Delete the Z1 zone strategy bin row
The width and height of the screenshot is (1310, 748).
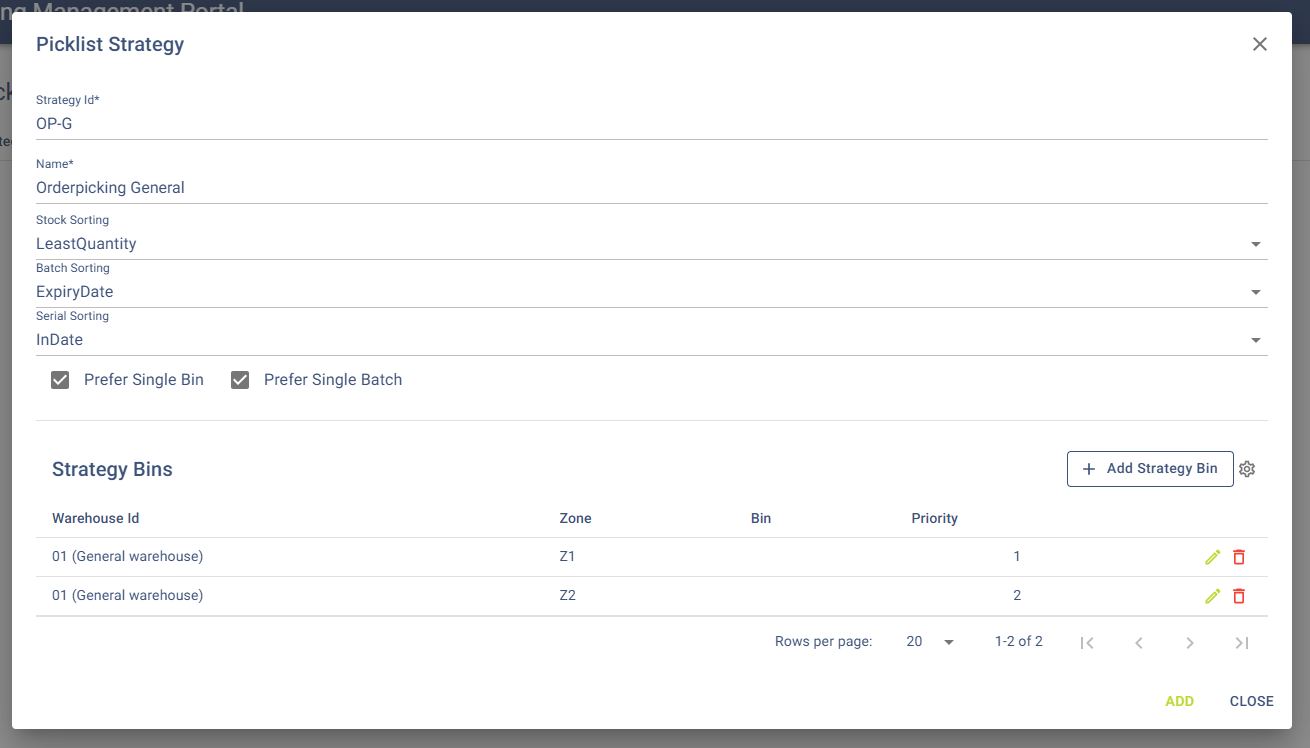click(x=1239, y=557)
